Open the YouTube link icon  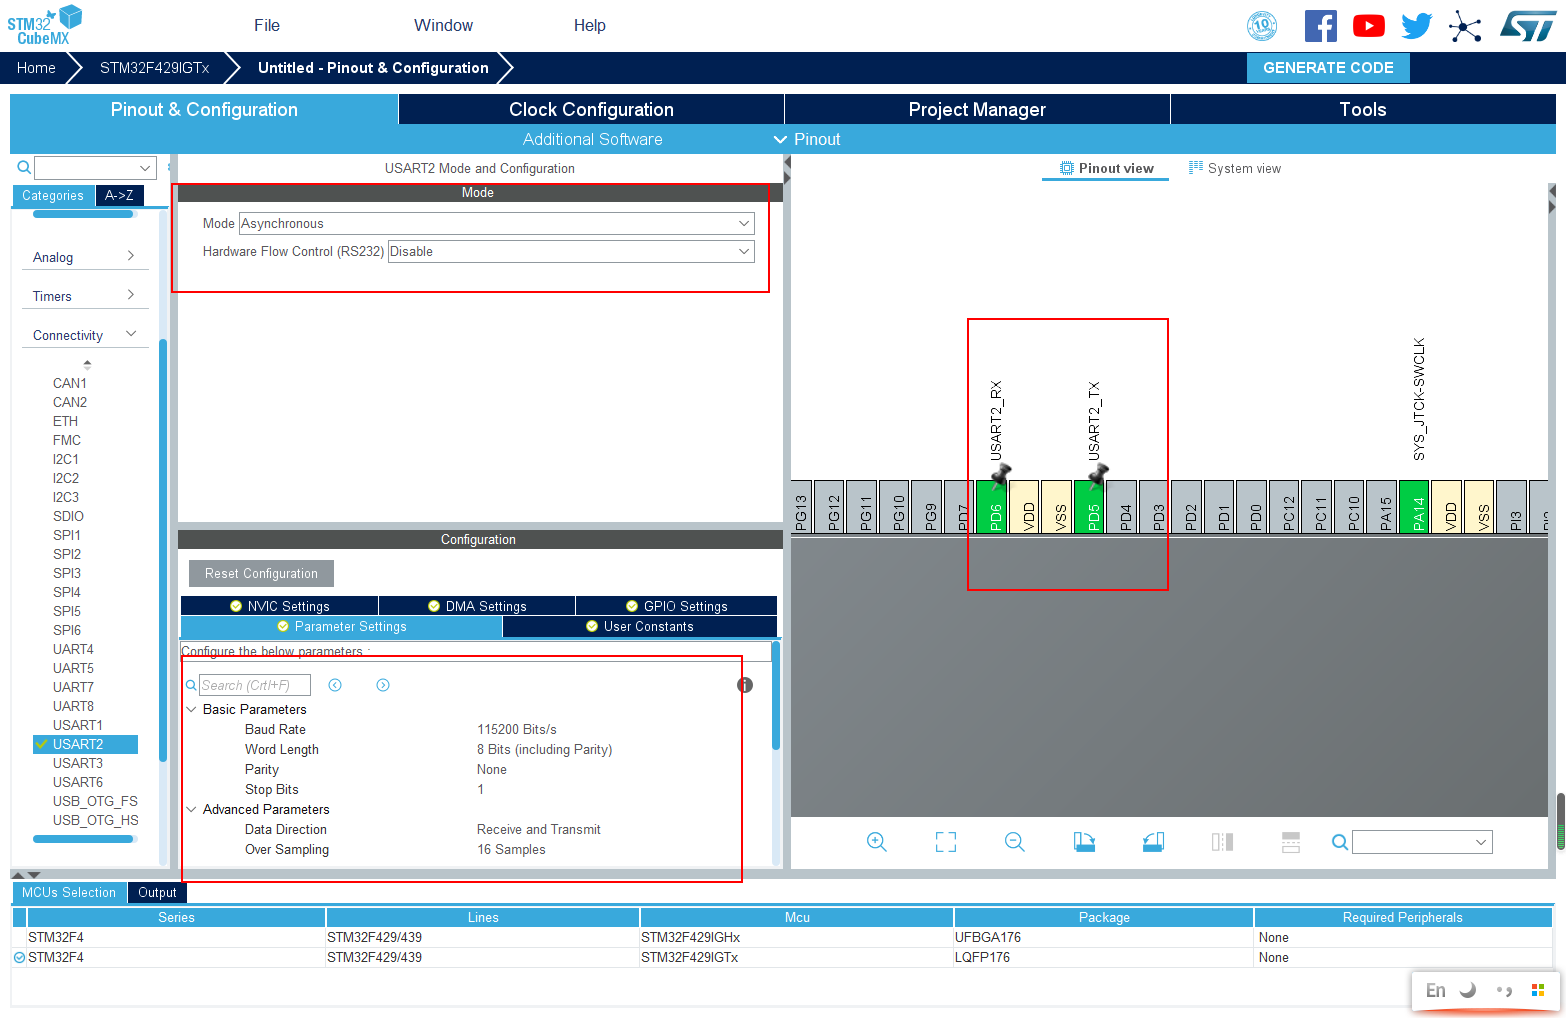(1369, 26)
